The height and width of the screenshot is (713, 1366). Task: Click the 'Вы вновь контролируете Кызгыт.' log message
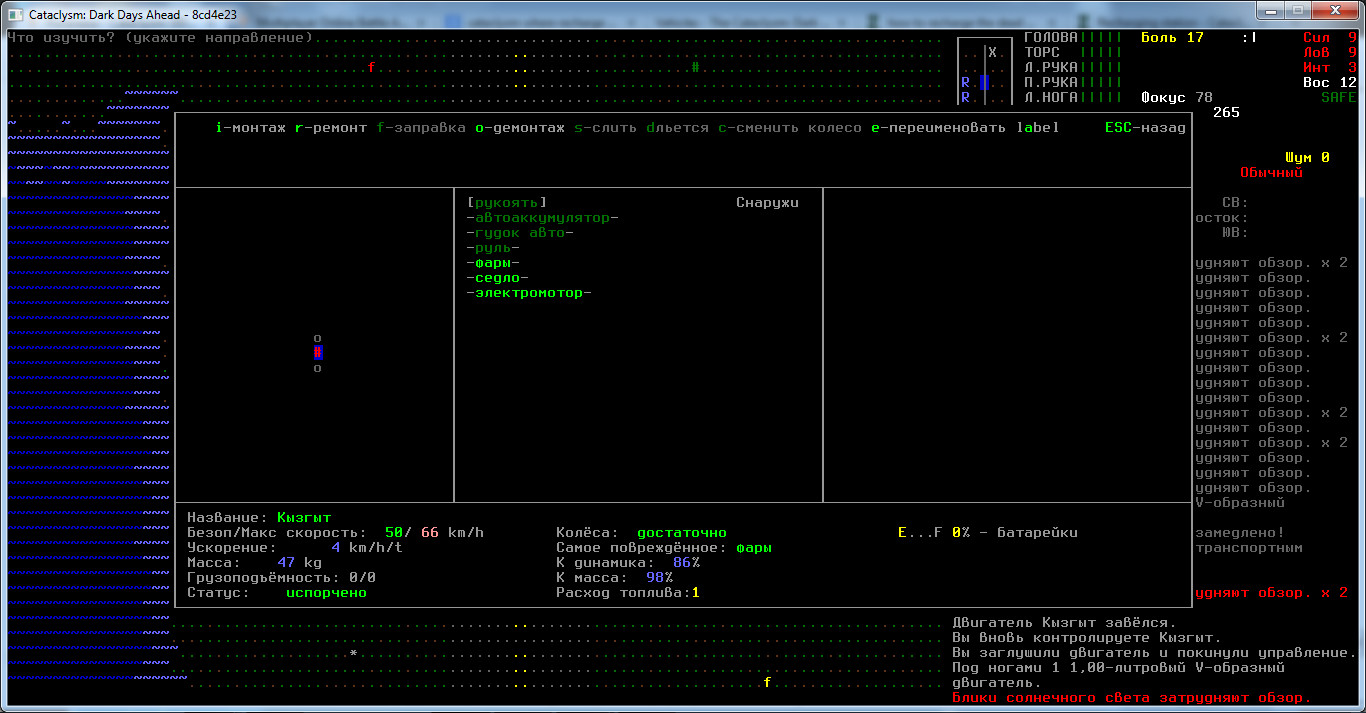tap(1087, 637)
